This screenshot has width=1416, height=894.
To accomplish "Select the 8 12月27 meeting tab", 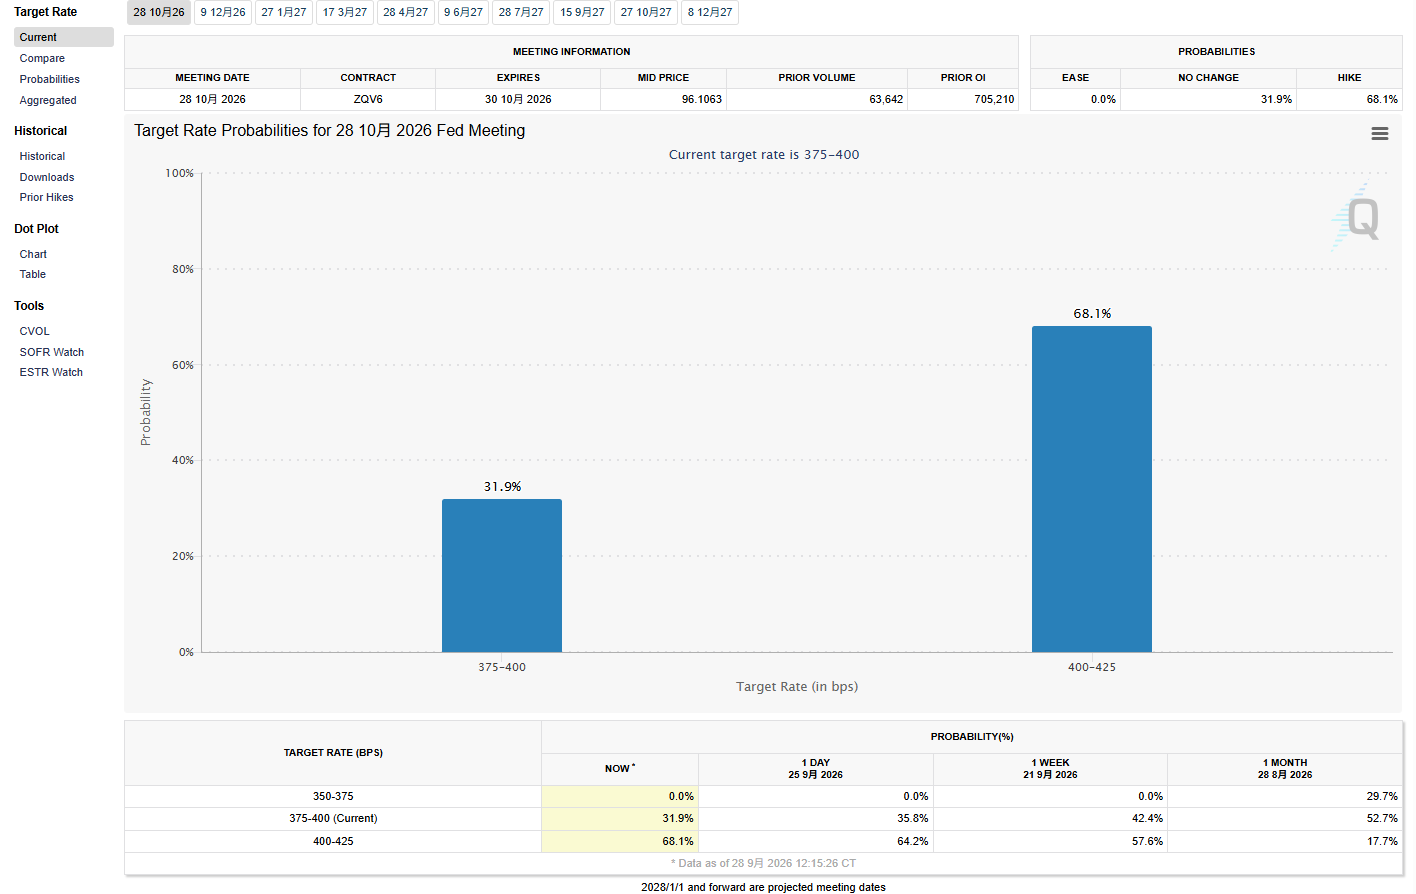I will click(710, 12).
